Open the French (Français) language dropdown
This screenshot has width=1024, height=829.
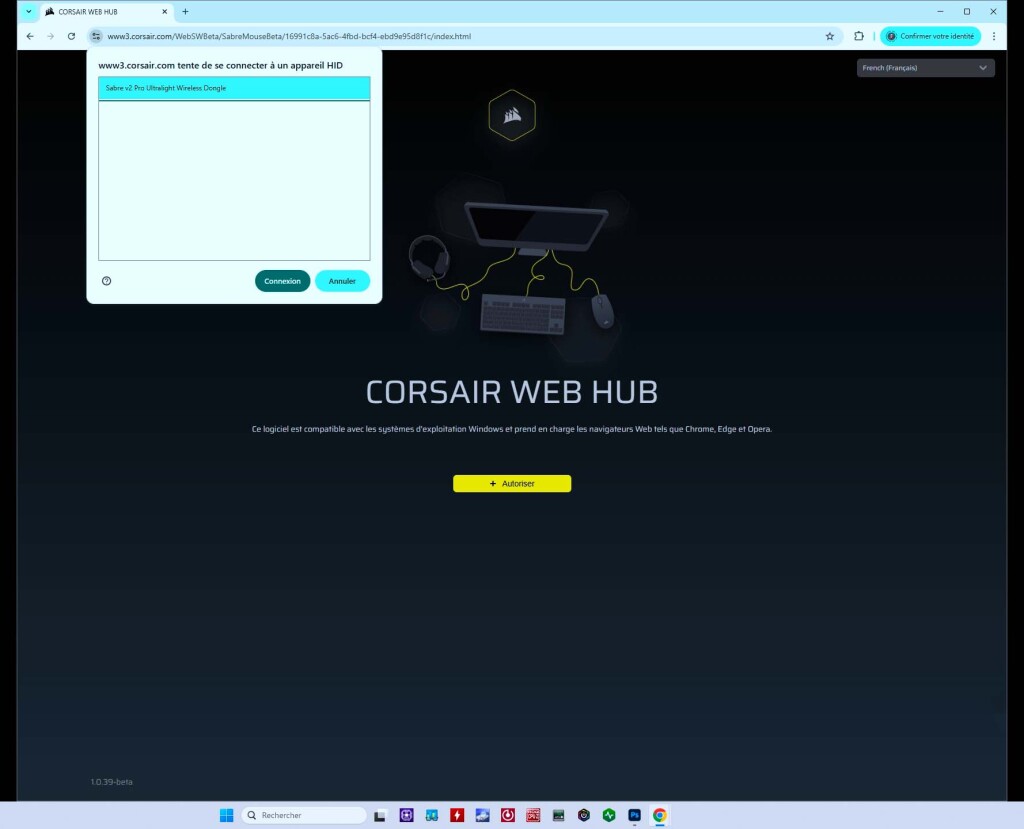point(925,68)
